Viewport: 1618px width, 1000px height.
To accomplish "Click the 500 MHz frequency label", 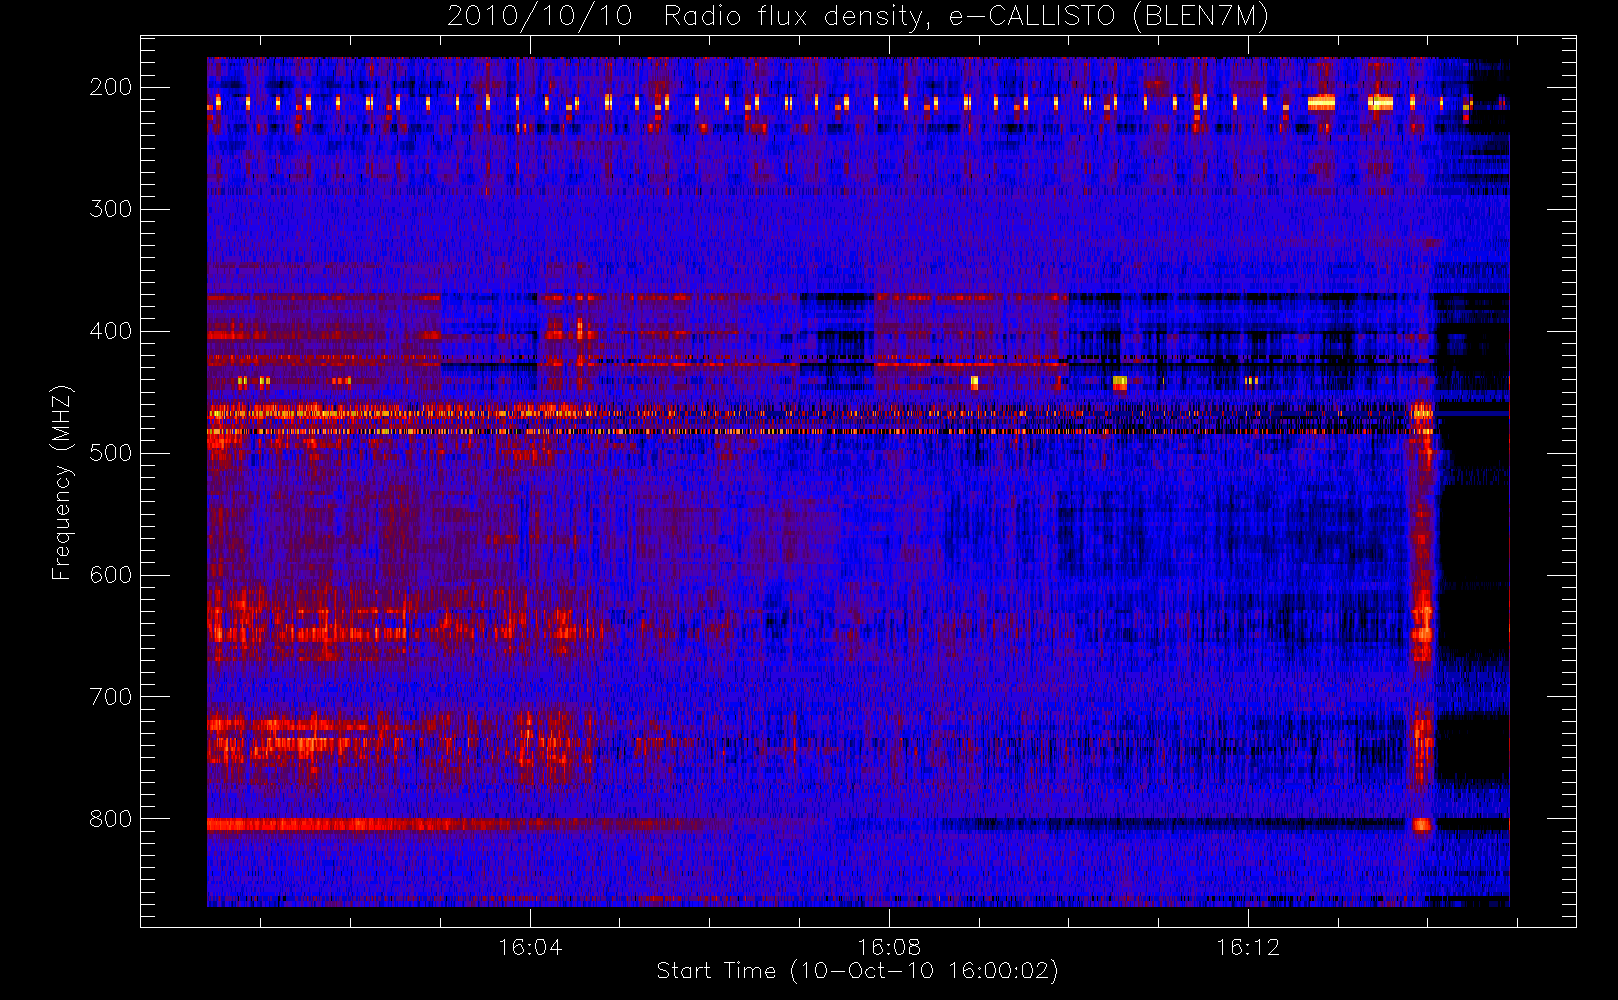I will click(111, 453).
